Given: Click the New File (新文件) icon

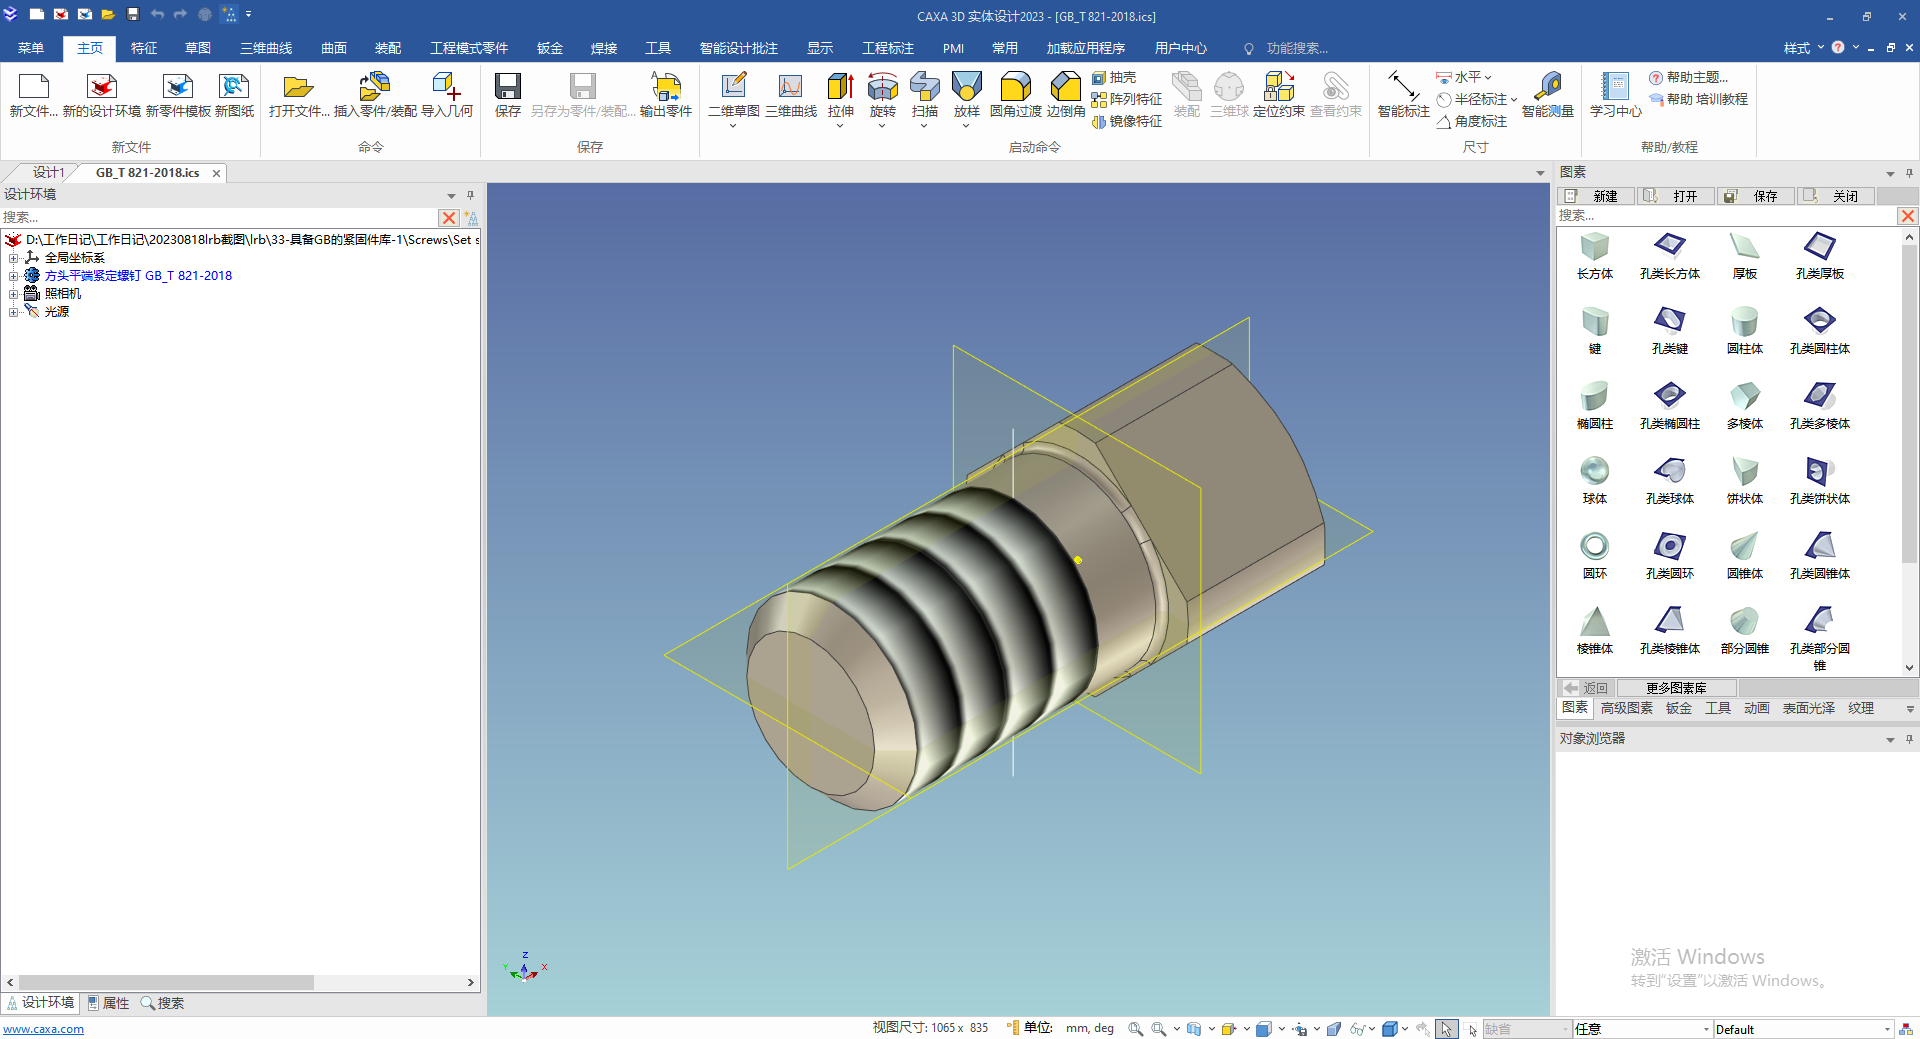Looking at the screenshot, I should point(33,87).
